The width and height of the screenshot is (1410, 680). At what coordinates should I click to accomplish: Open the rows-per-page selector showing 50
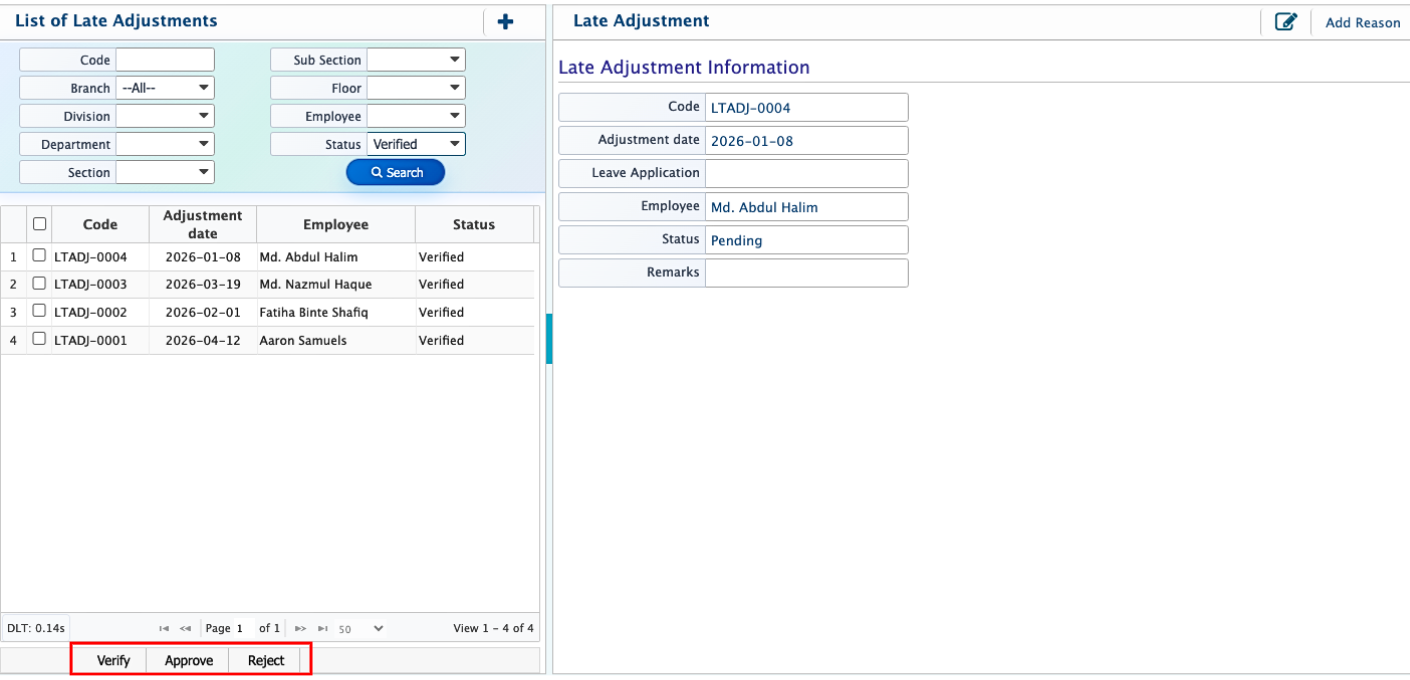361,629
